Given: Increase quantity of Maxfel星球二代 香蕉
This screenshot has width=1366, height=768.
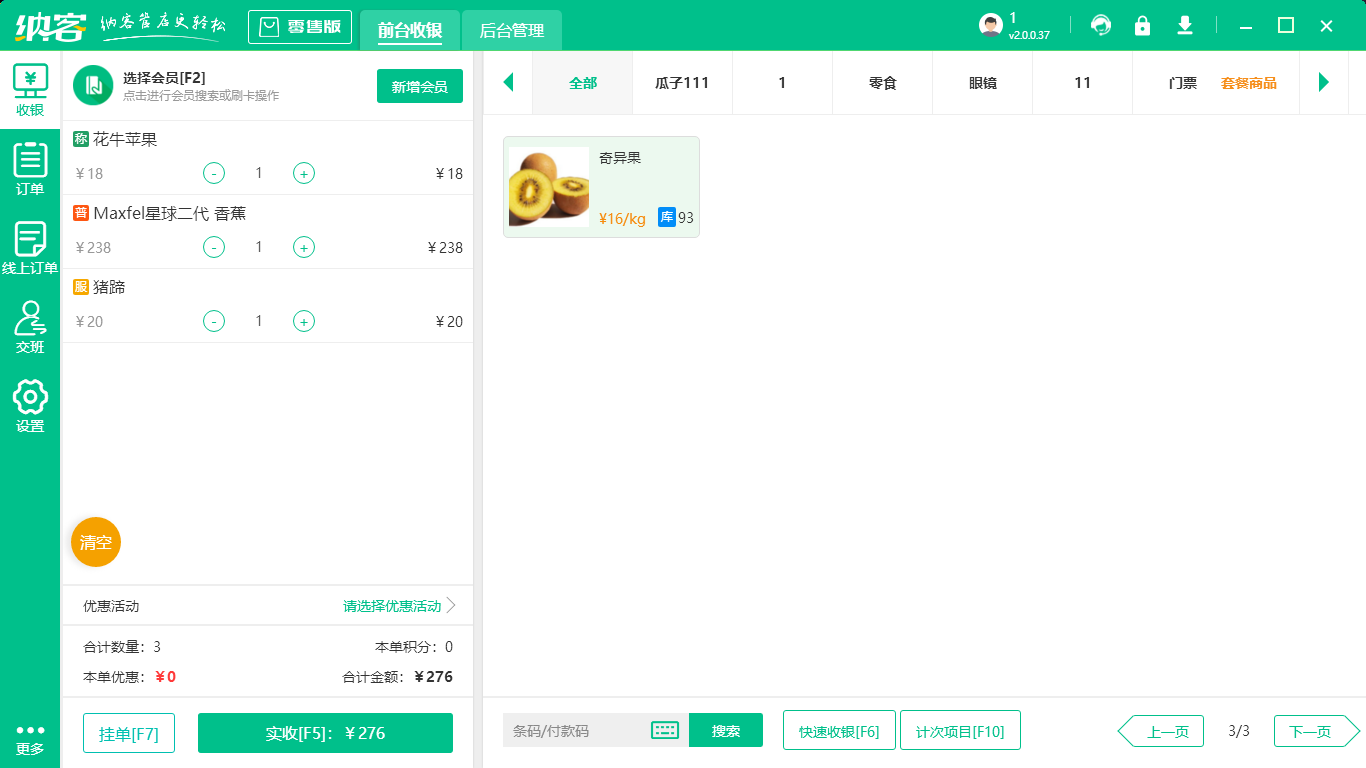Looking at the screenshot, I should [x=304, y=247].
